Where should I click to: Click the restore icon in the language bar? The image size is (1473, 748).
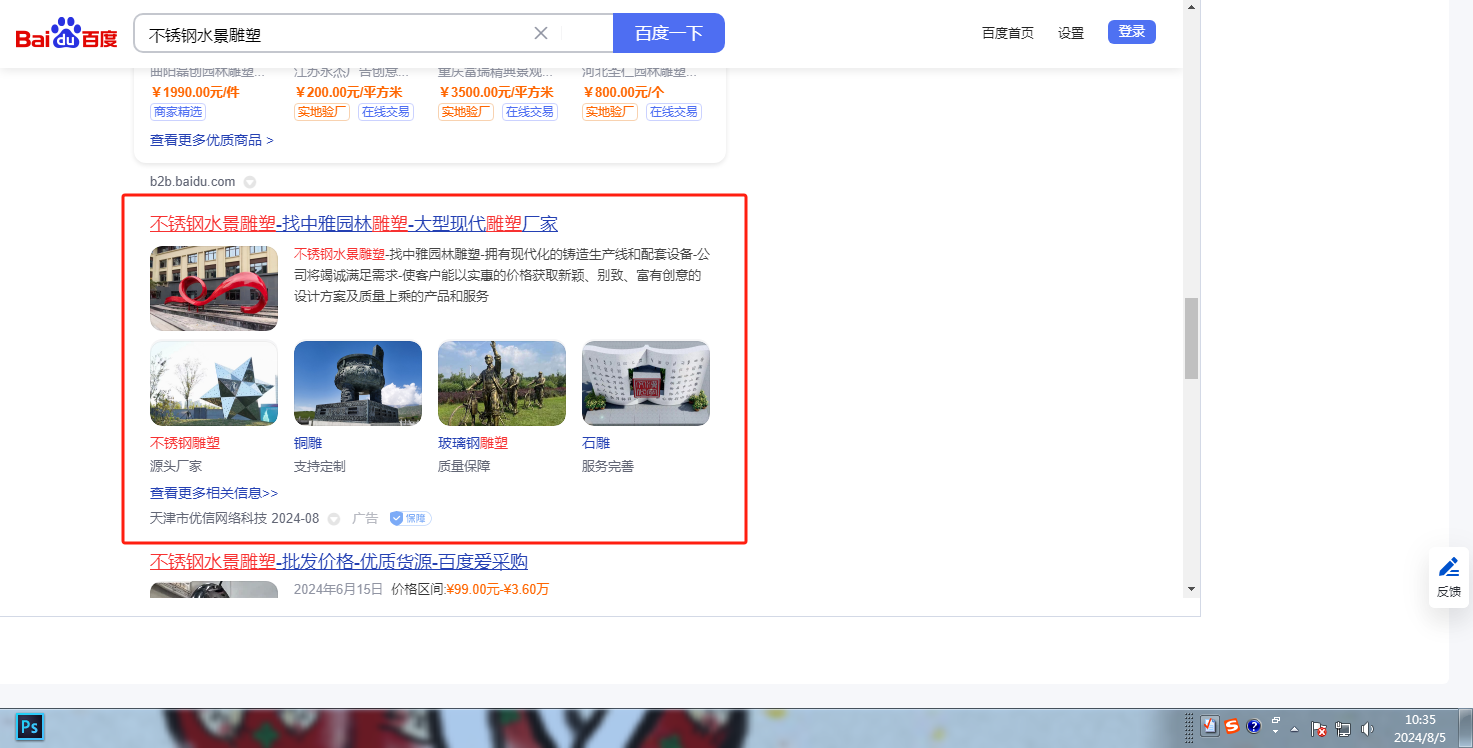point(1276,721)
